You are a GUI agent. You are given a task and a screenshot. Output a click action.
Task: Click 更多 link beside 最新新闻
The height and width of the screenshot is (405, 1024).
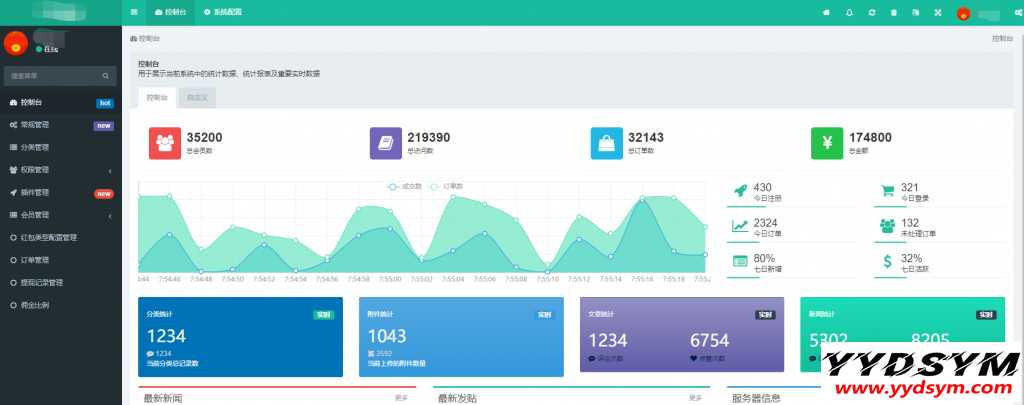[x=401, y=398]
